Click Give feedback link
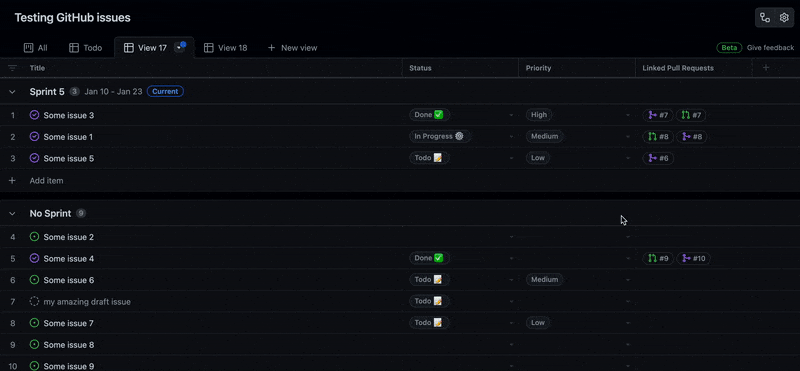Screen dimensions: 800x371 coord(770,48)
